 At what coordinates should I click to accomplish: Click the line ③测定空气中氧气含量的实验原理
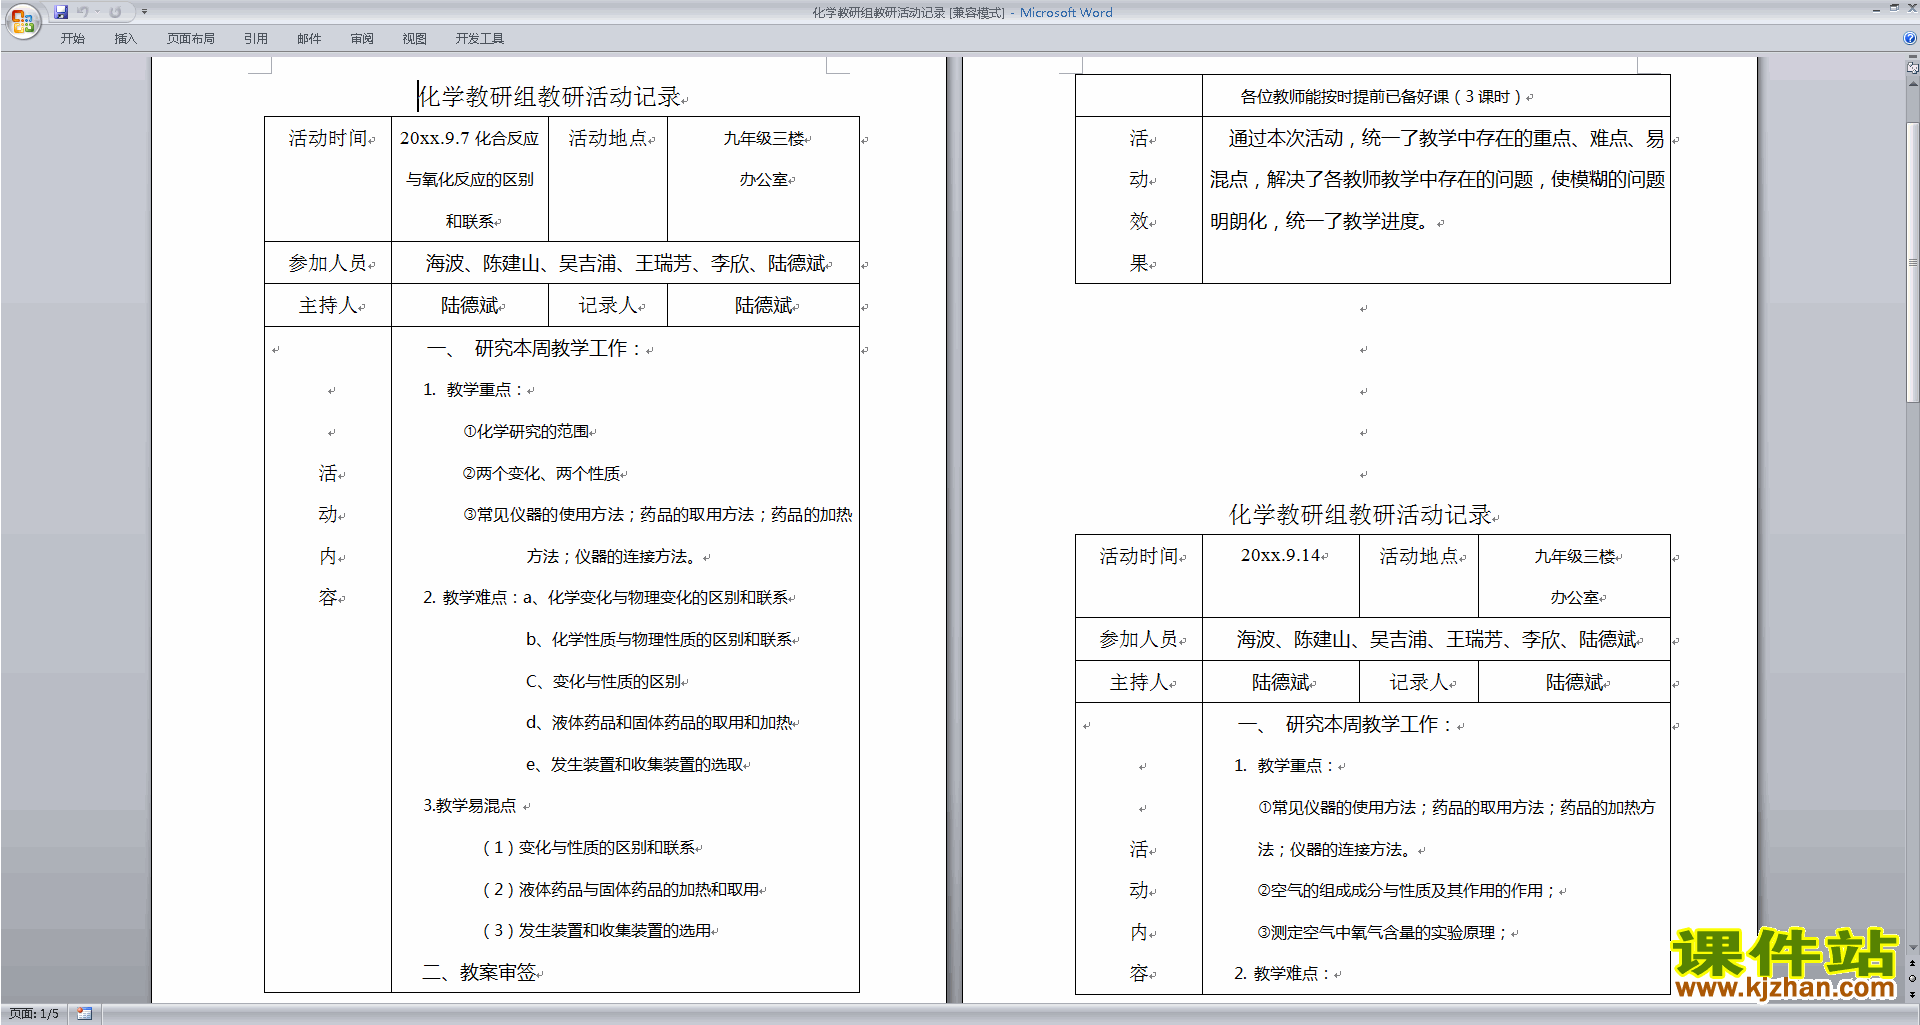1383,932
